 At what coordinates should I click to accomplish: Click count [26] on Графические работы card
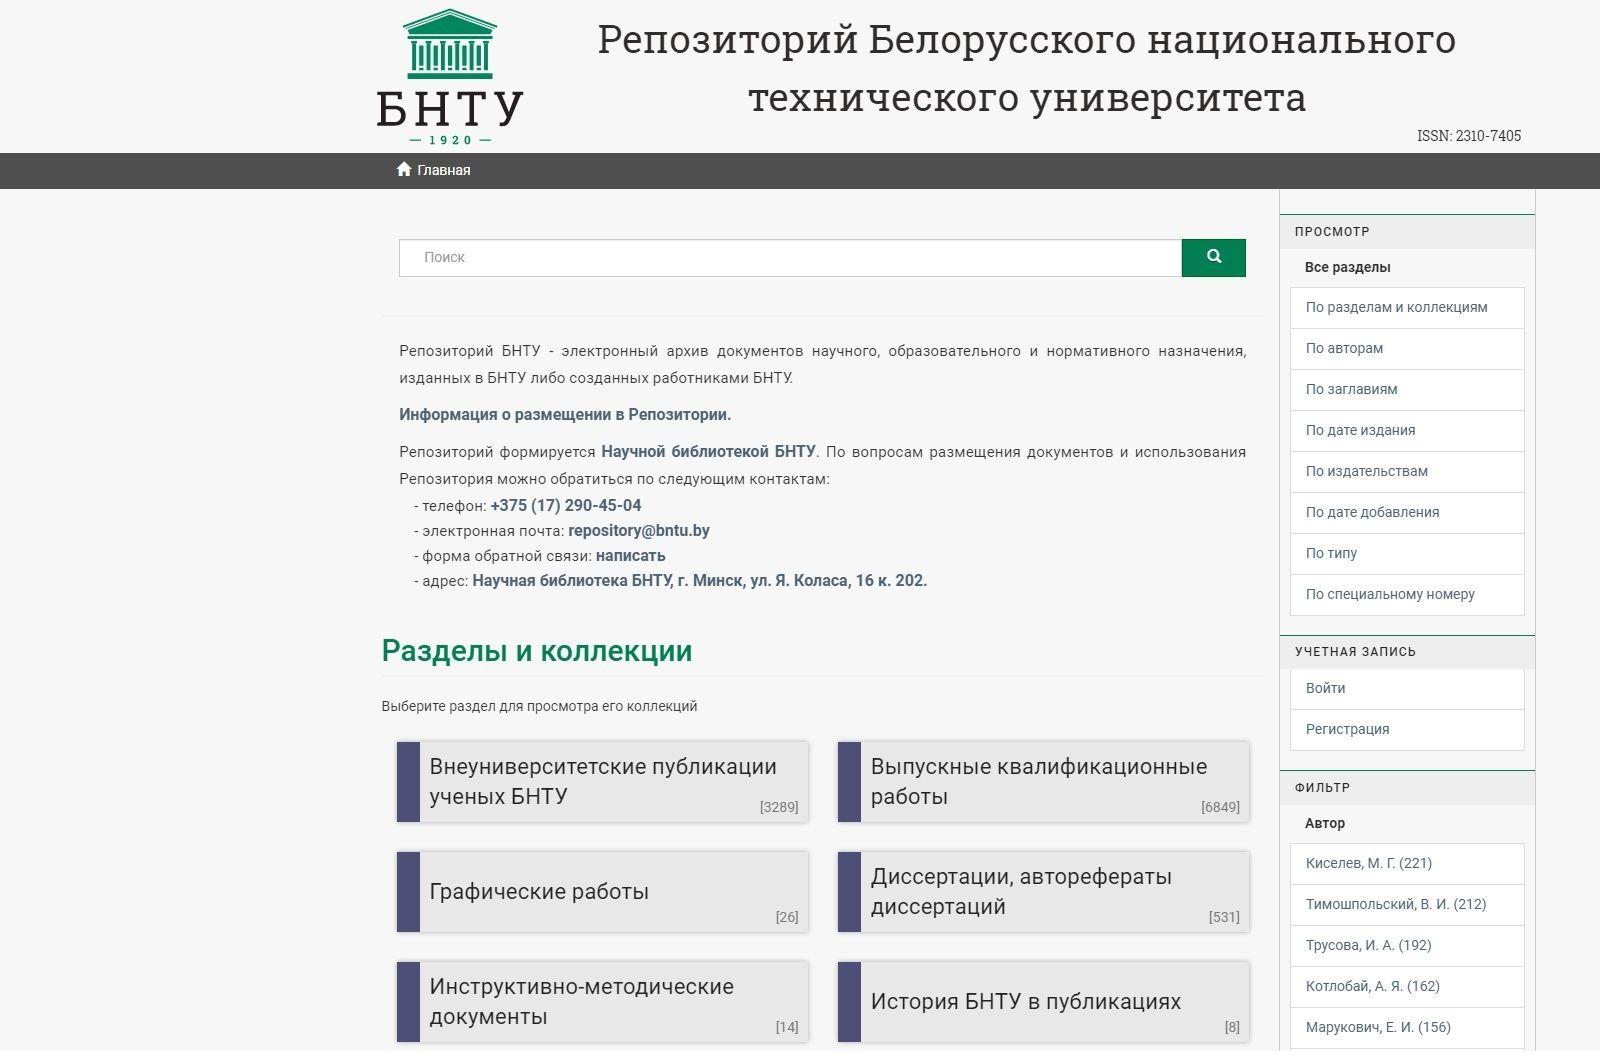click(x=787, y=917)
